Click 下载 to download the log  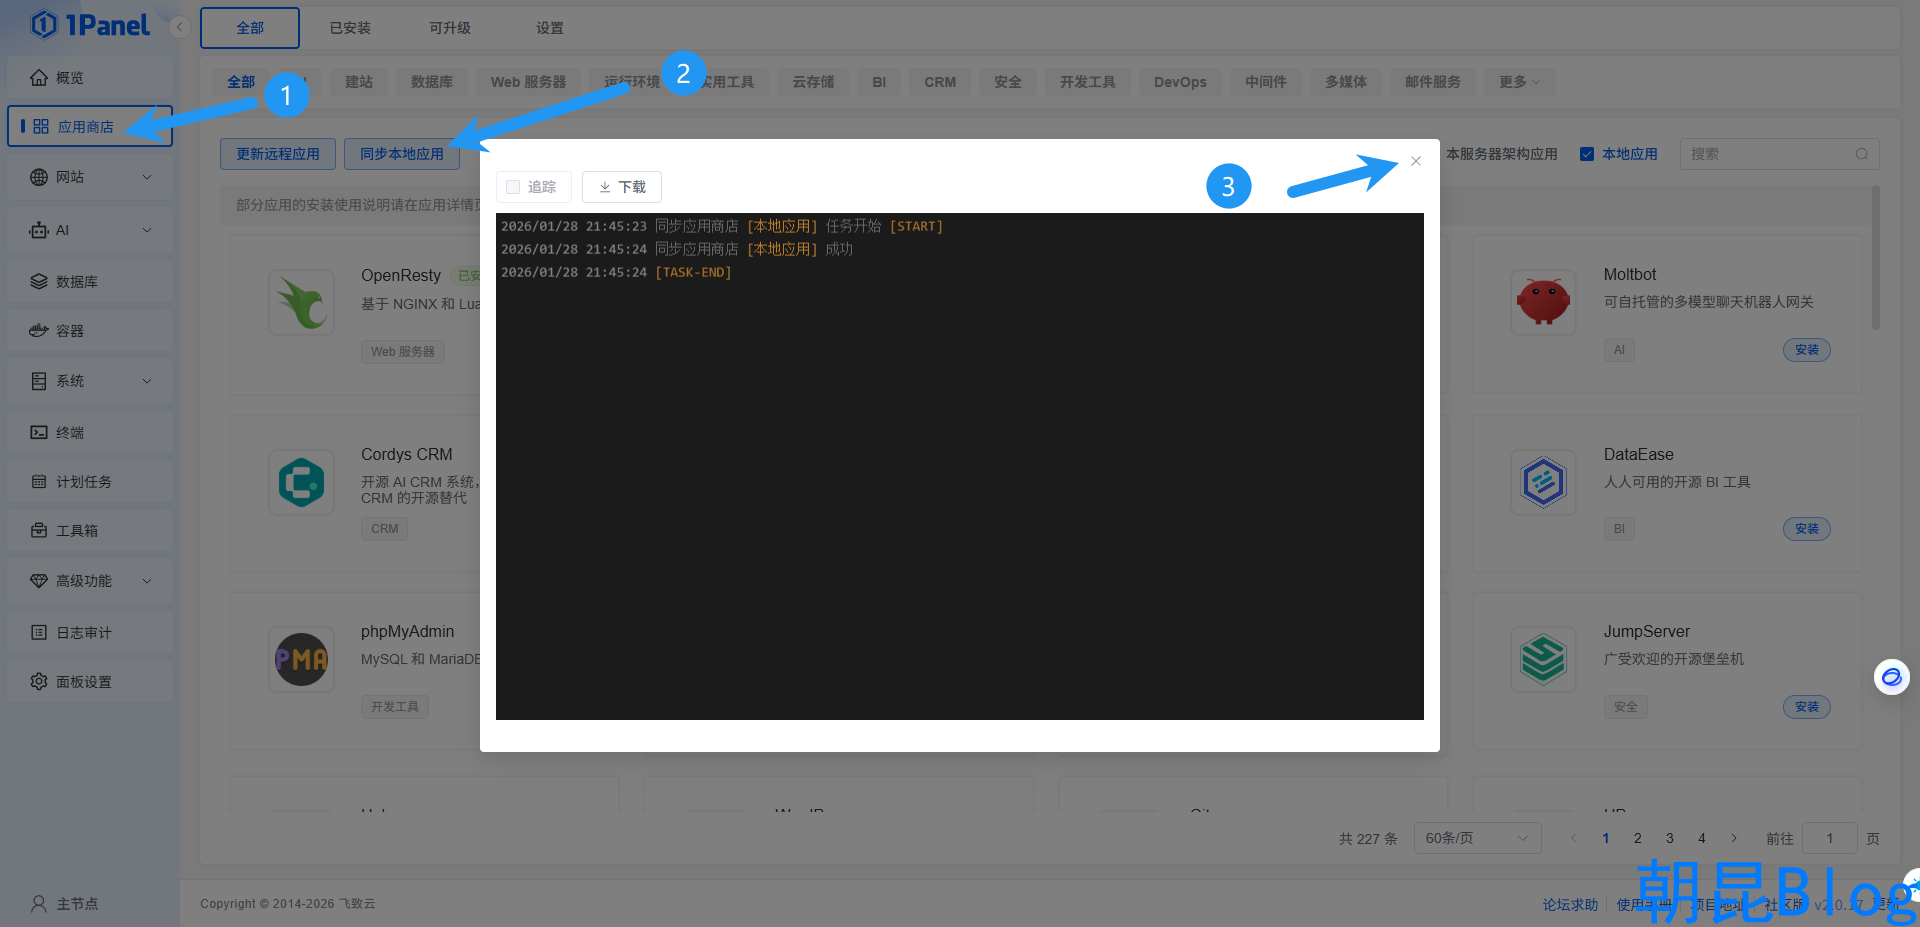[x=622, y=187]
